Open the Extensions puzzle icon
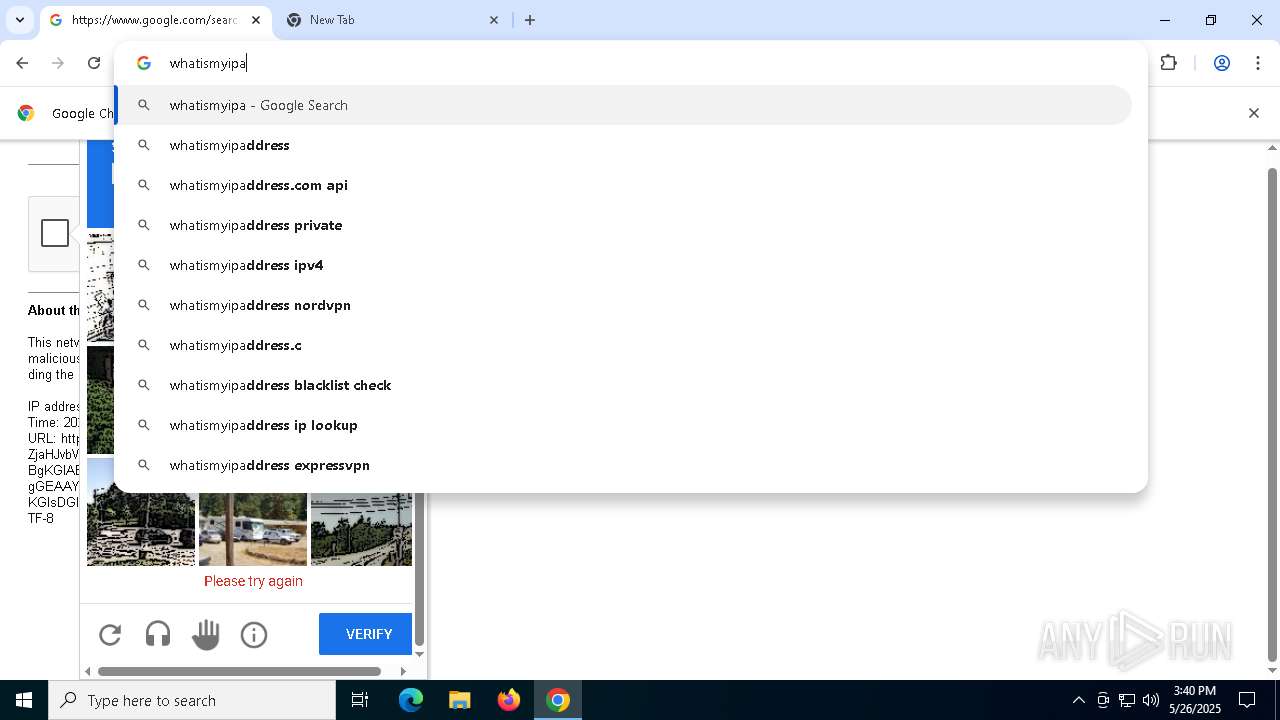 pos(1168,63)
